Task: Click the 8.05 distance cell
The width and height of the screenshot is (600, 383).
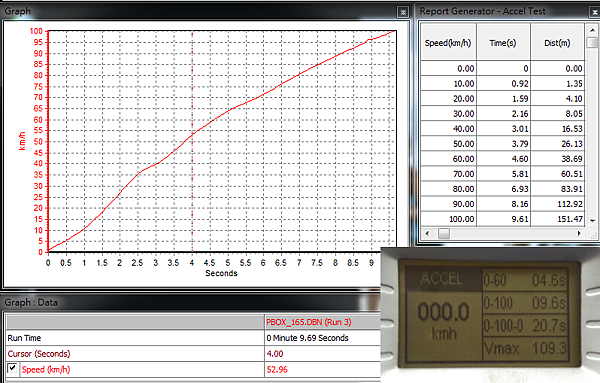Action: click(x=558, y=114)
